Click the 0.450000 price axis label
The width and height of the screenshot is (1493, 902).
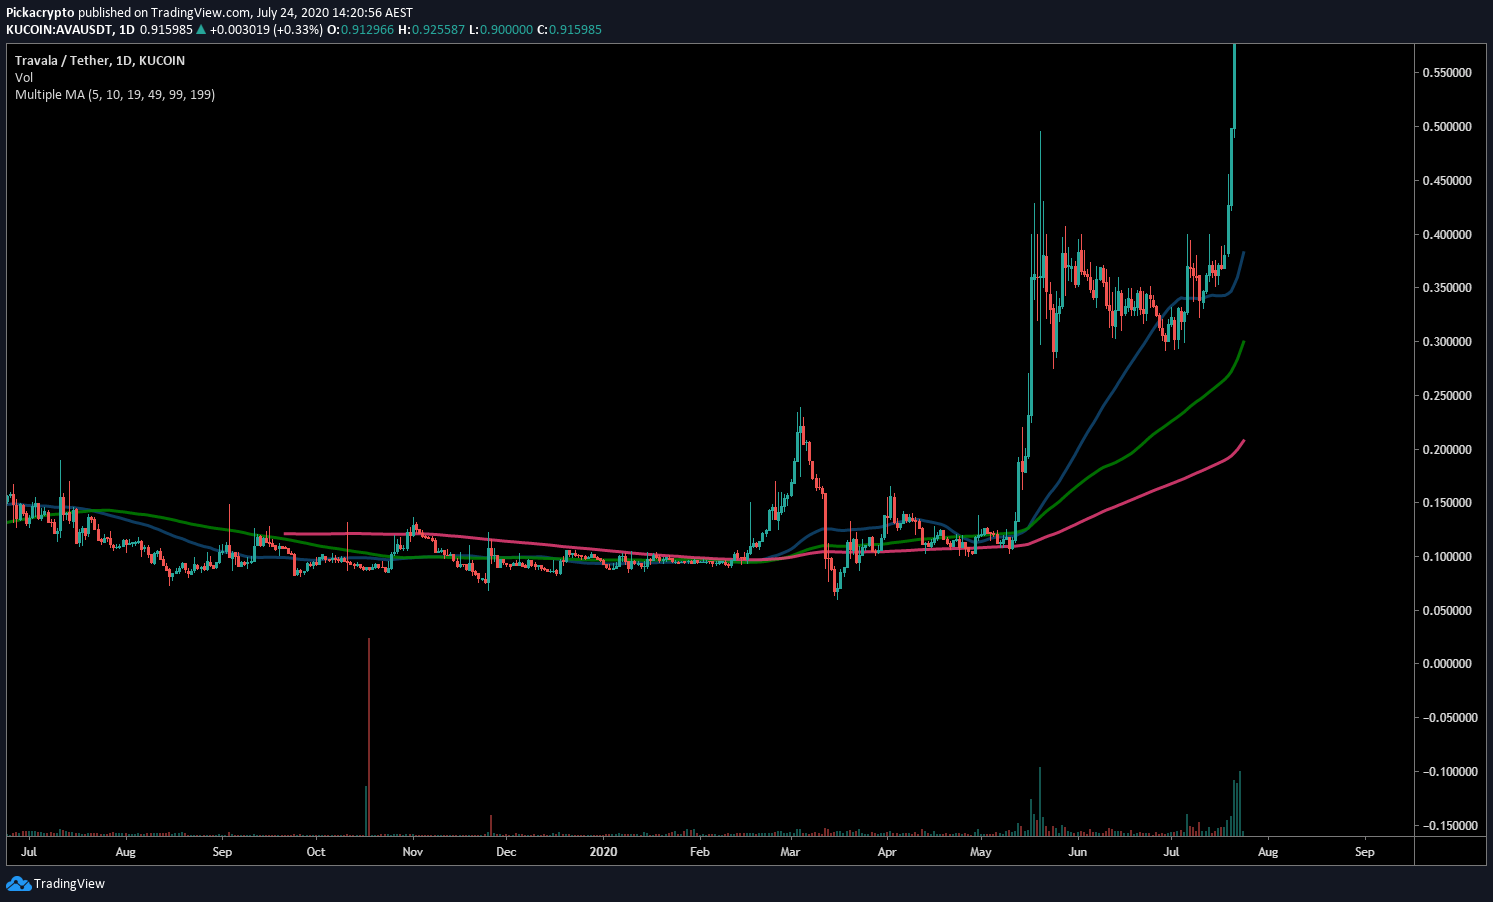(x=1447, y=181)
